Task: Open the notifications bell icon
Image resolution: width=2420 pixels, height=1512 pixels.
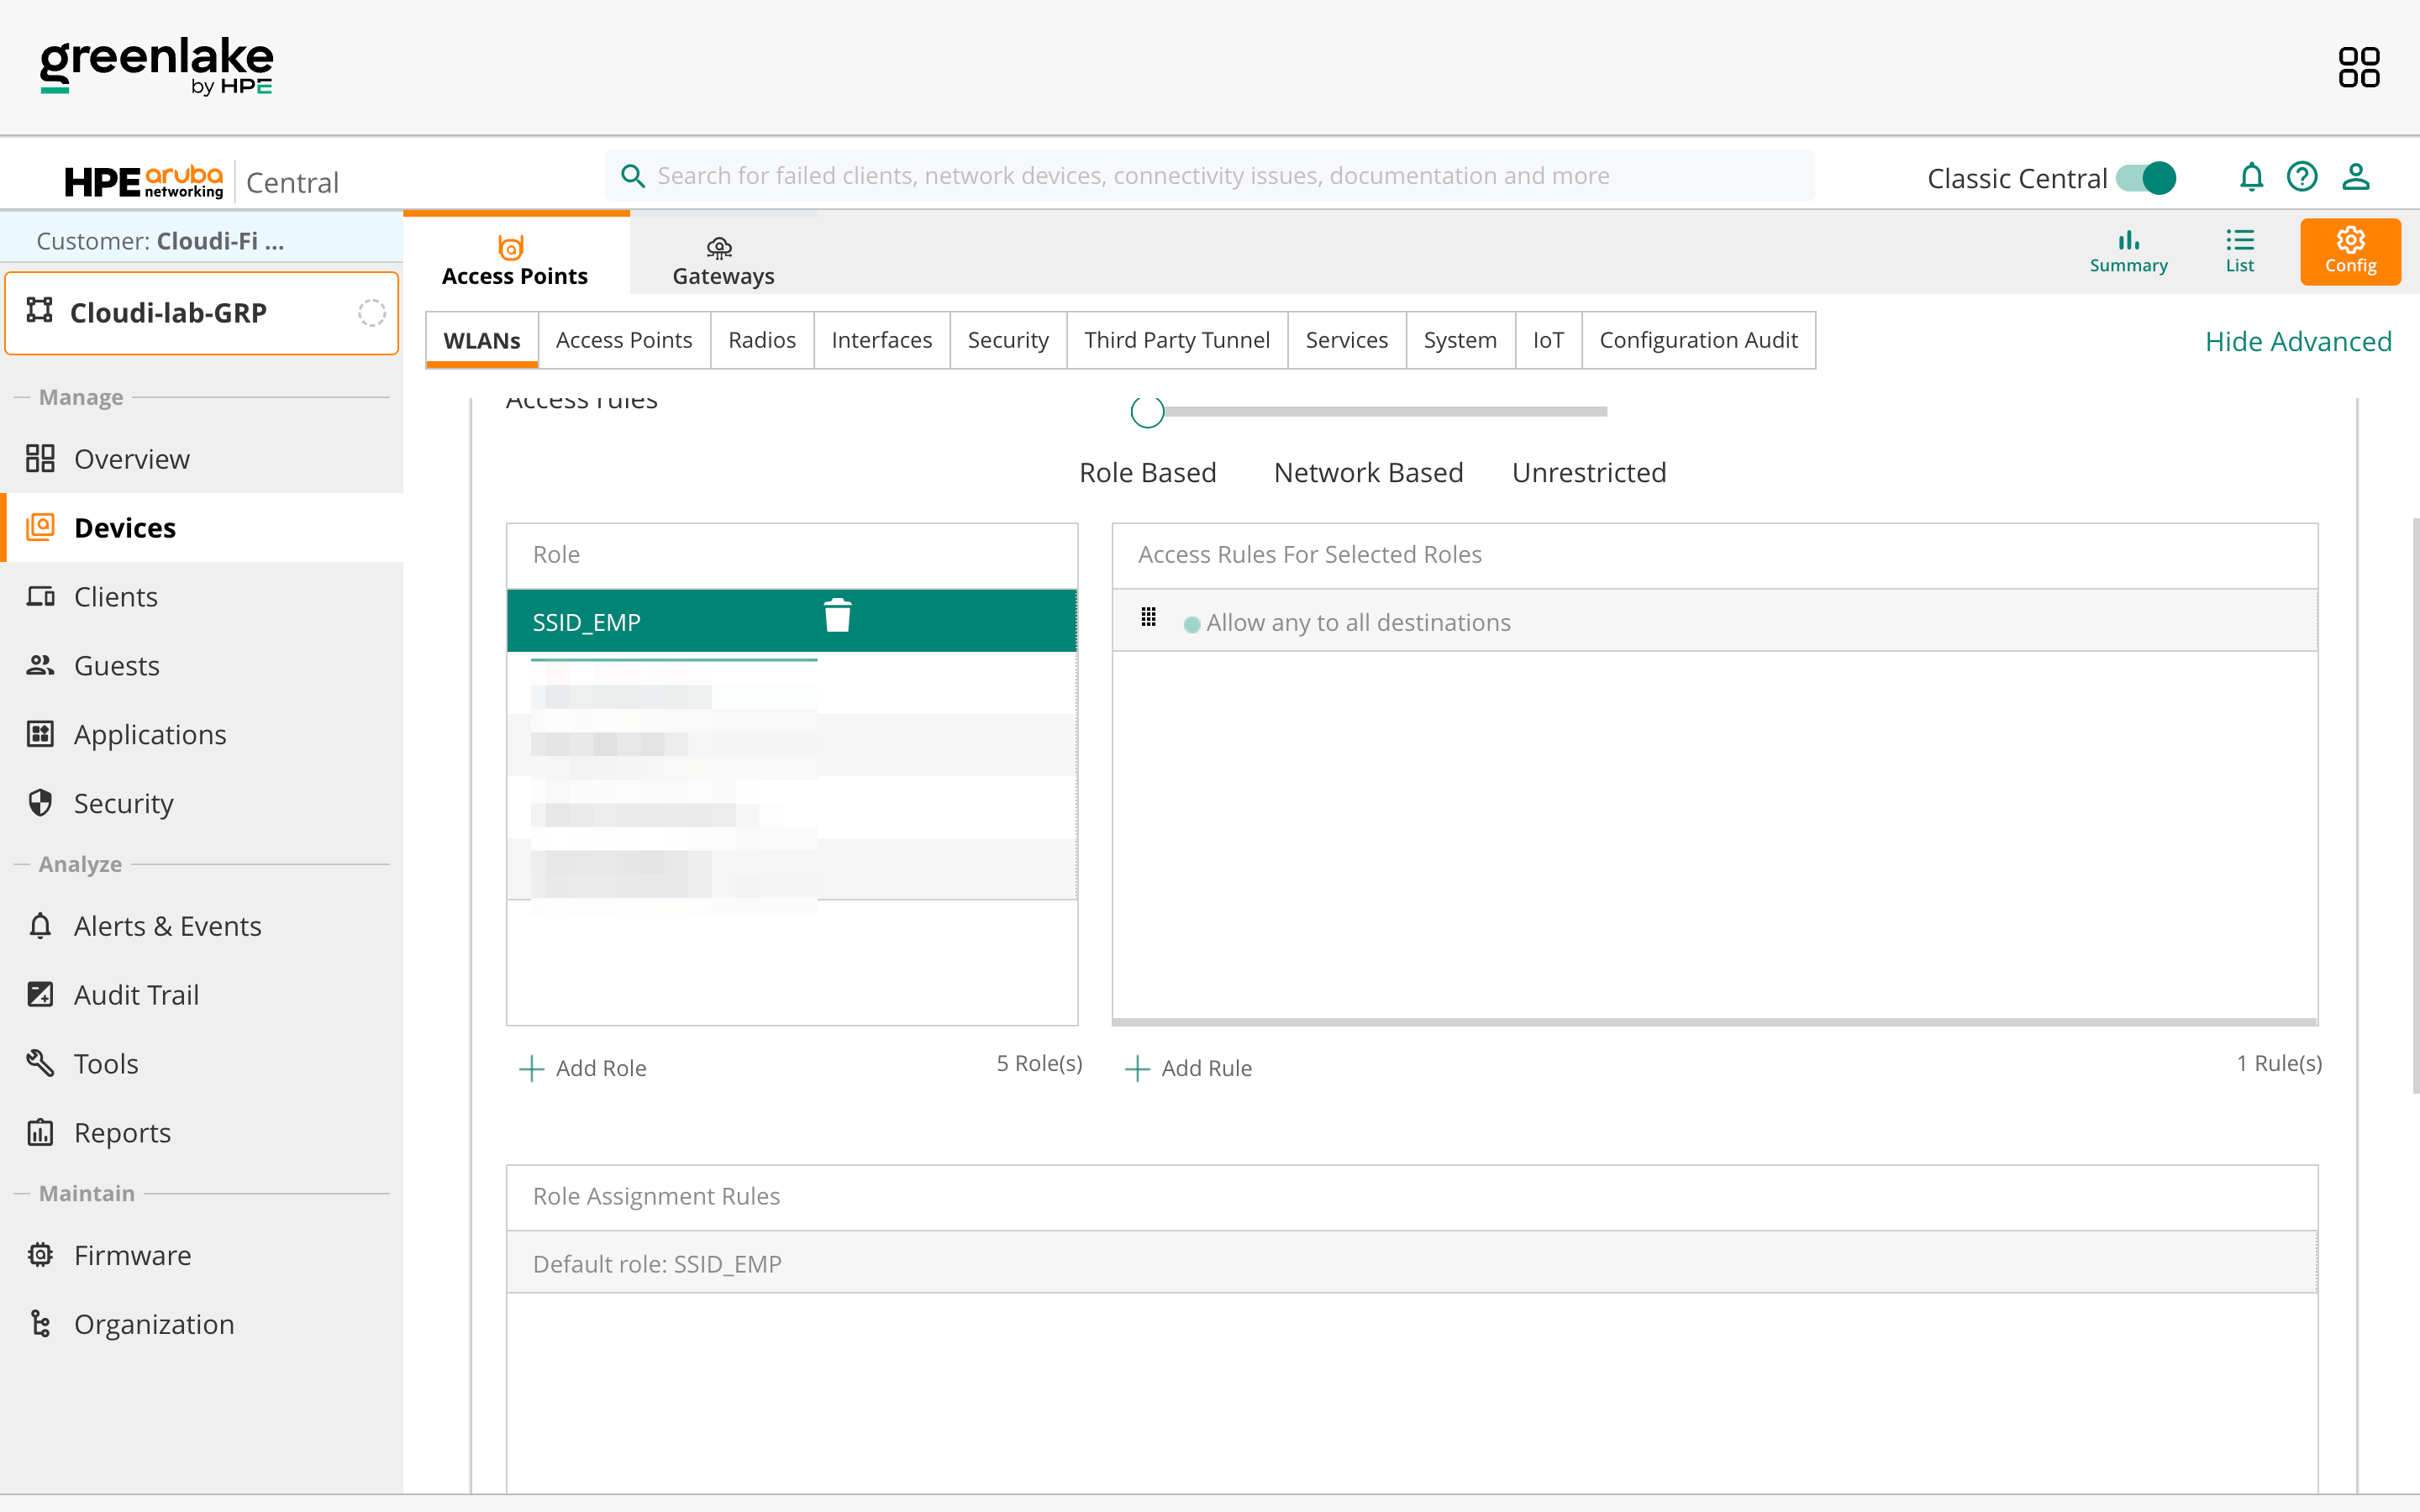Action: (2250, 177)
